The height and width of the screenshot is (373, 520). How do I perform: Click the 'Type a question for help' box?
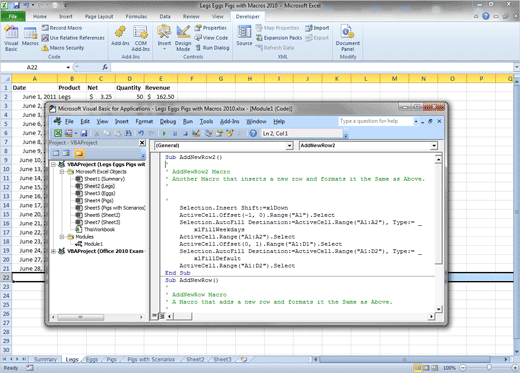[x=375, y=121]
